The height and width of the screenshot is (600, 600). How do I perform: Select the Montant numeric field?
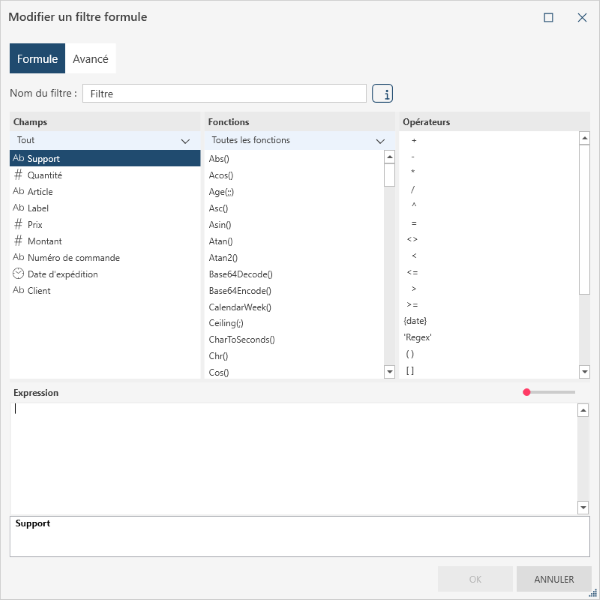pyautogui.click(x=44, y=241)
